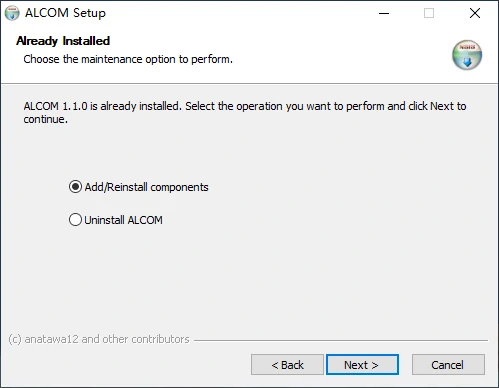Minimize the ALCOM Setup window
This screenshot has height=388, width=499.
tap(384, 13)
